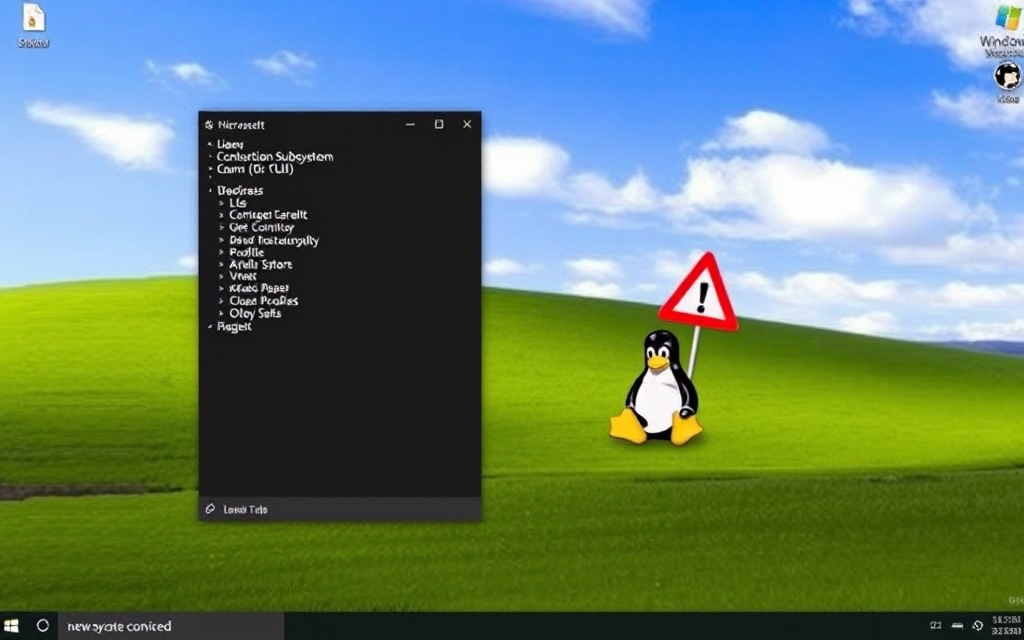Select the tree row starting with "Gee"
The image size is (1024, 640).
(262, 228)
